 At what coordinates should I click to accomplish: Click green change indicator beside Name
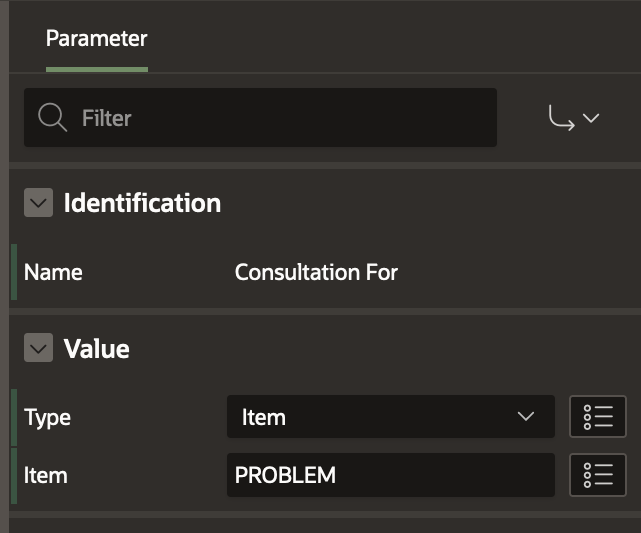click(14, 272)
